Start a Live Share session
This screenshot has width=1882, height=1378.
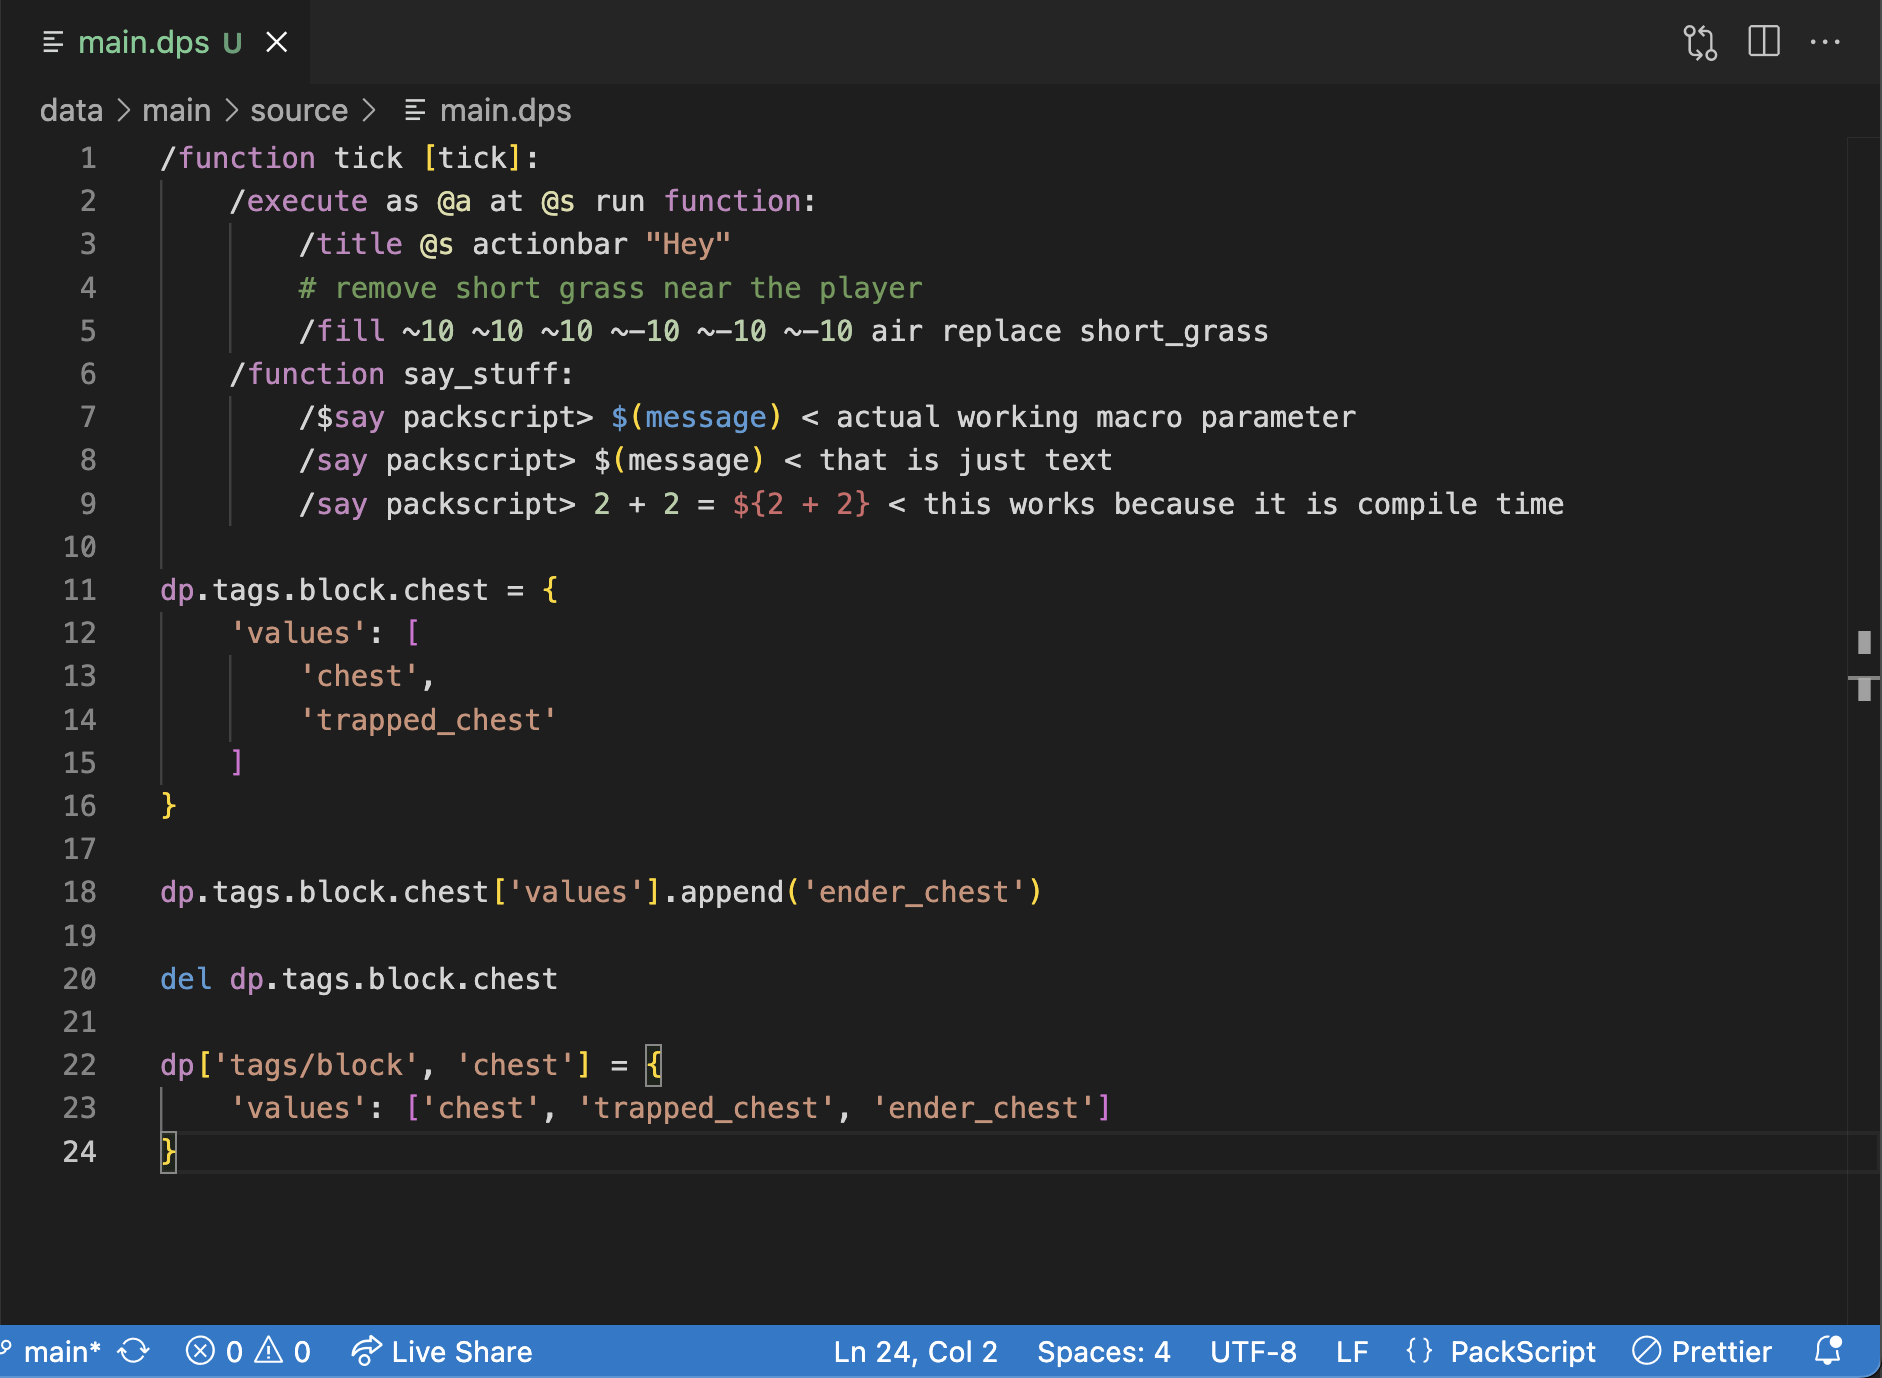tap(442, 1352)
